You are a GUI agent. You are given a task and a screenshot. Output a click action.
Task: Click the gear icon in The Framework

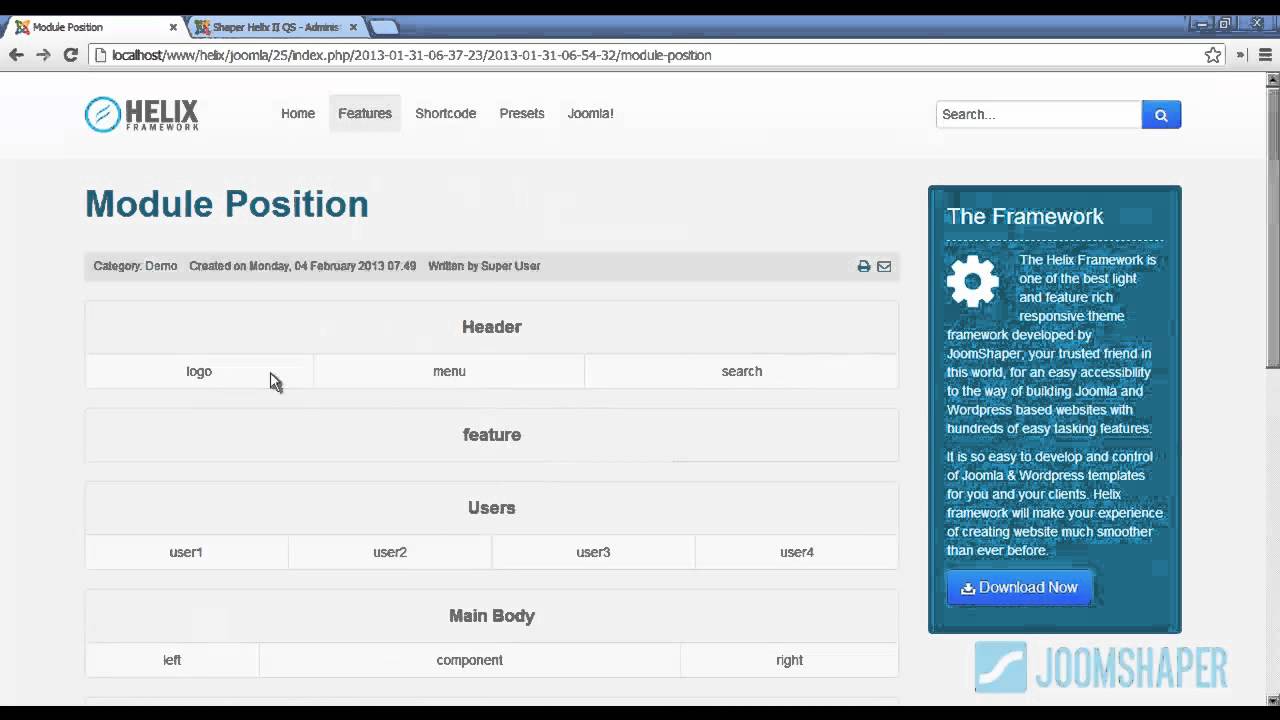coord(973,281)
